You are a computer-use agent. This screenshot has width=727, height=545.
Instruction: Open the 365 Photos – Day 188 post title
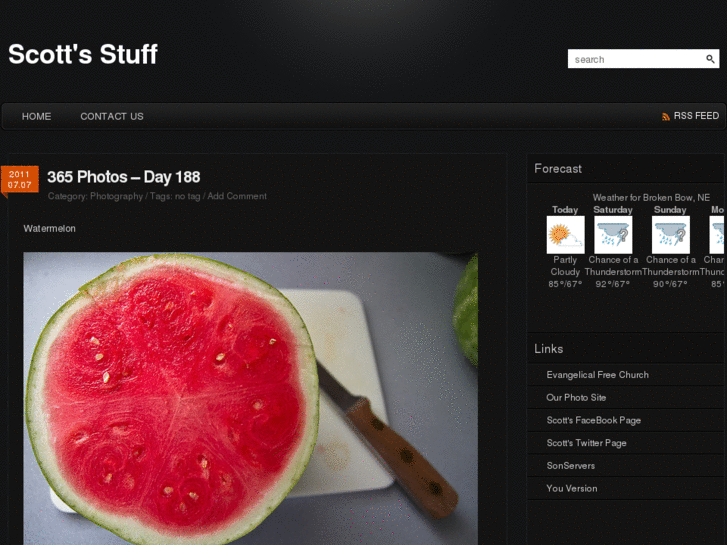tap(124, 177)
